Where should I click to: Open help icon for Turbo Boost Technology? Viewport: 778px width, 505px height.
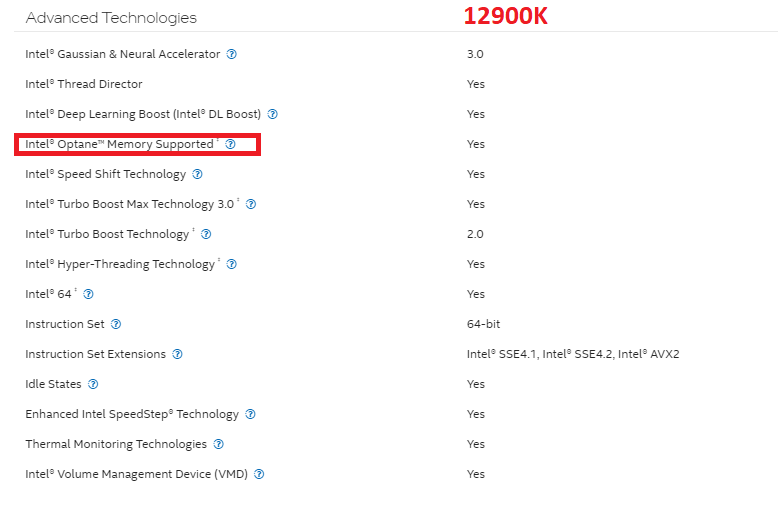point(206,234)
